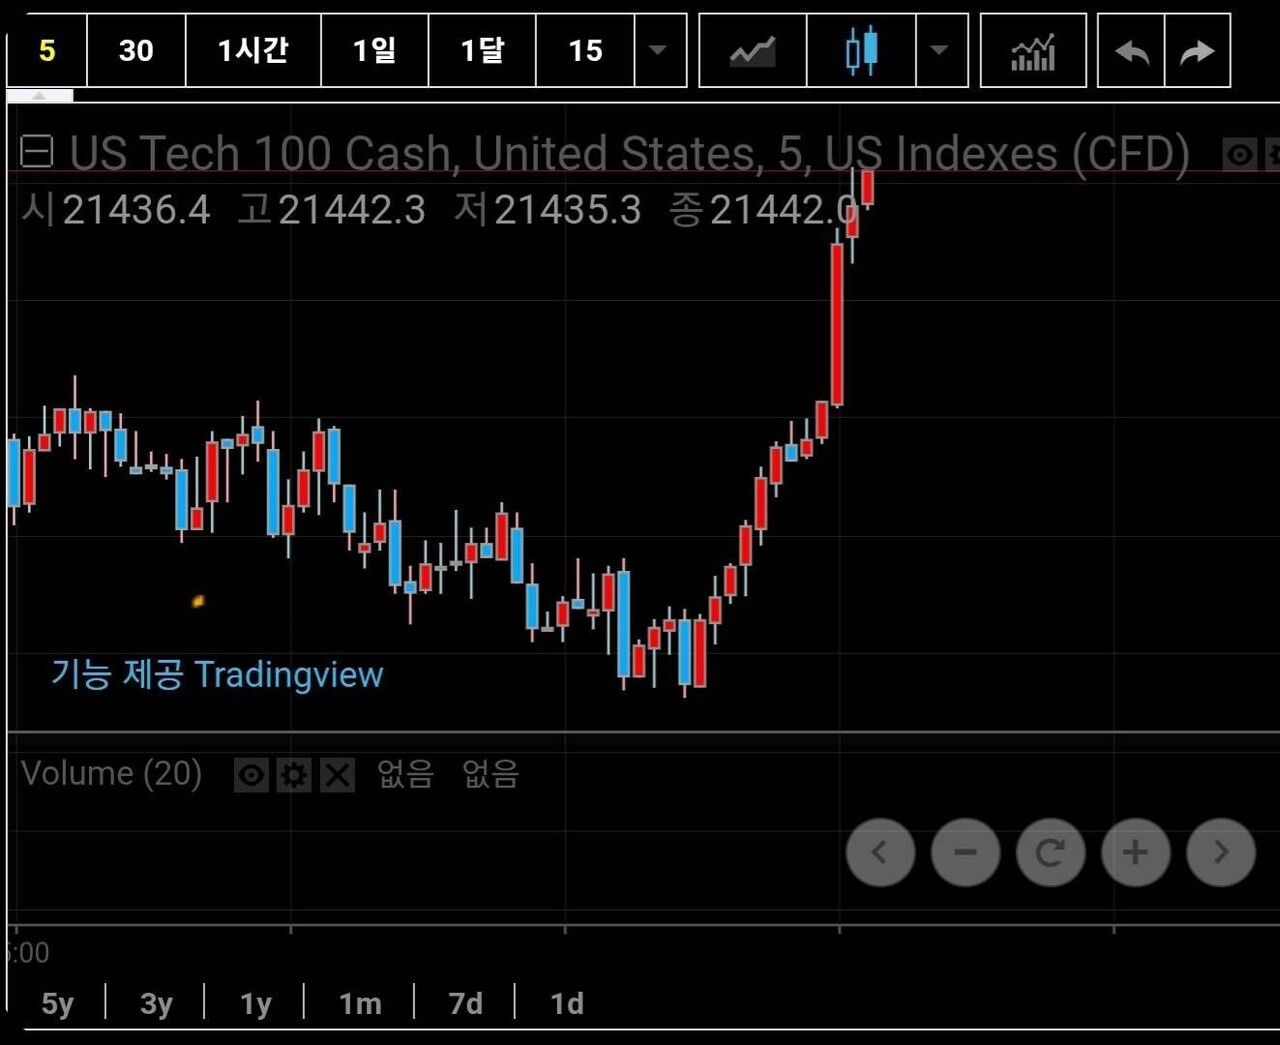Zoom in chart with plus button
Screen dimensions: 1280x1045
[x=1135, y=853]
